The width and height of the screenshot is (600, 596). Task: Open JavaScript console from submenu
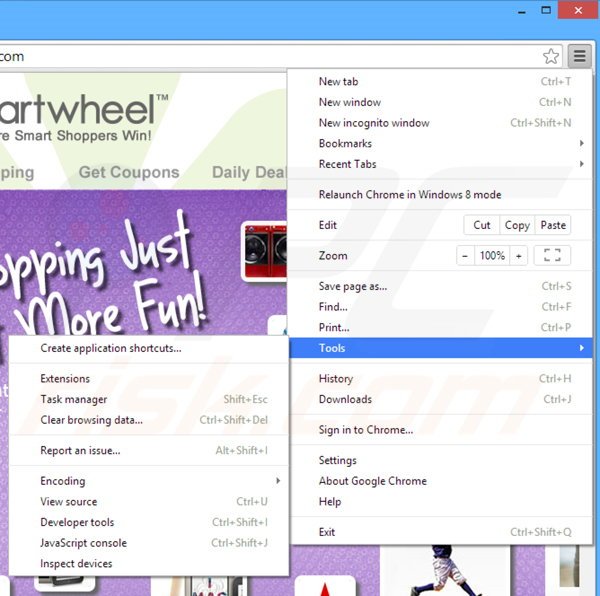pyautogui.click(x=148, y=543)
